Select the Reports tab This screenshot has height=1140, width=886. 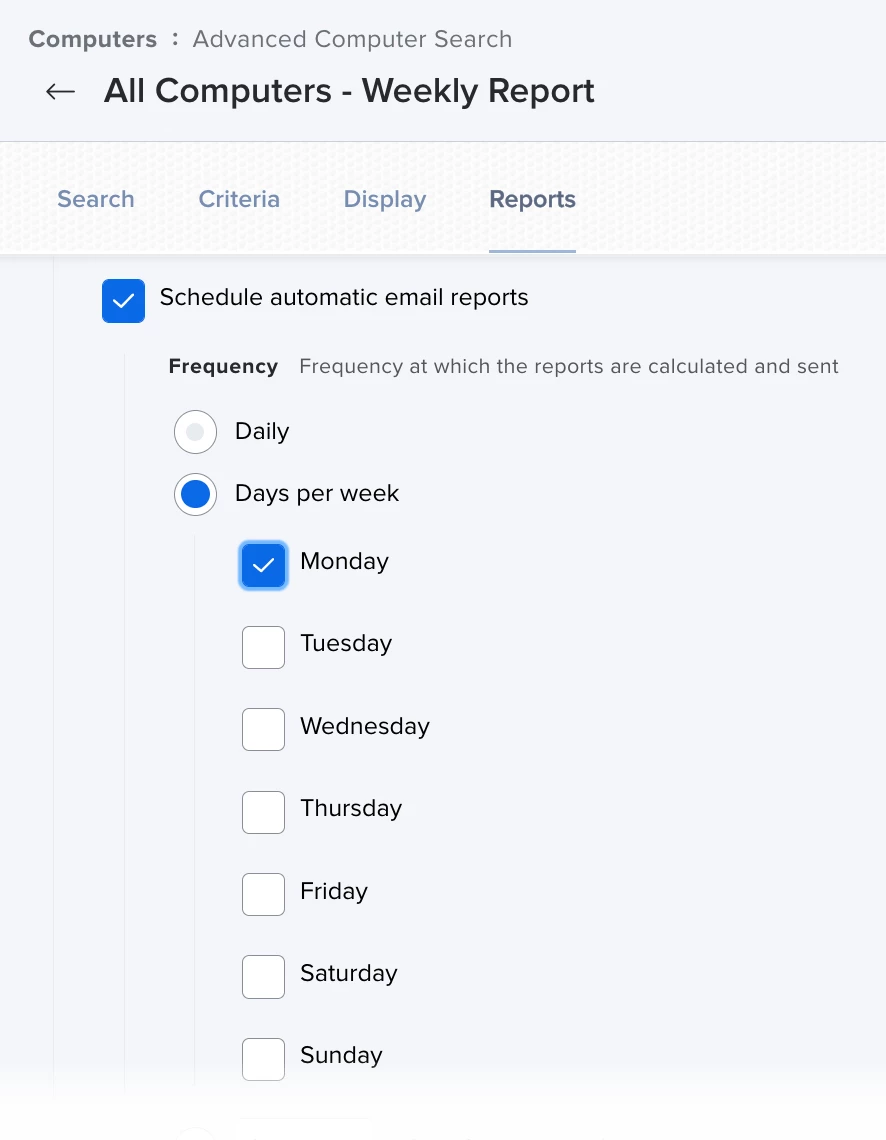pyautogui.click(x=532, y=199)
